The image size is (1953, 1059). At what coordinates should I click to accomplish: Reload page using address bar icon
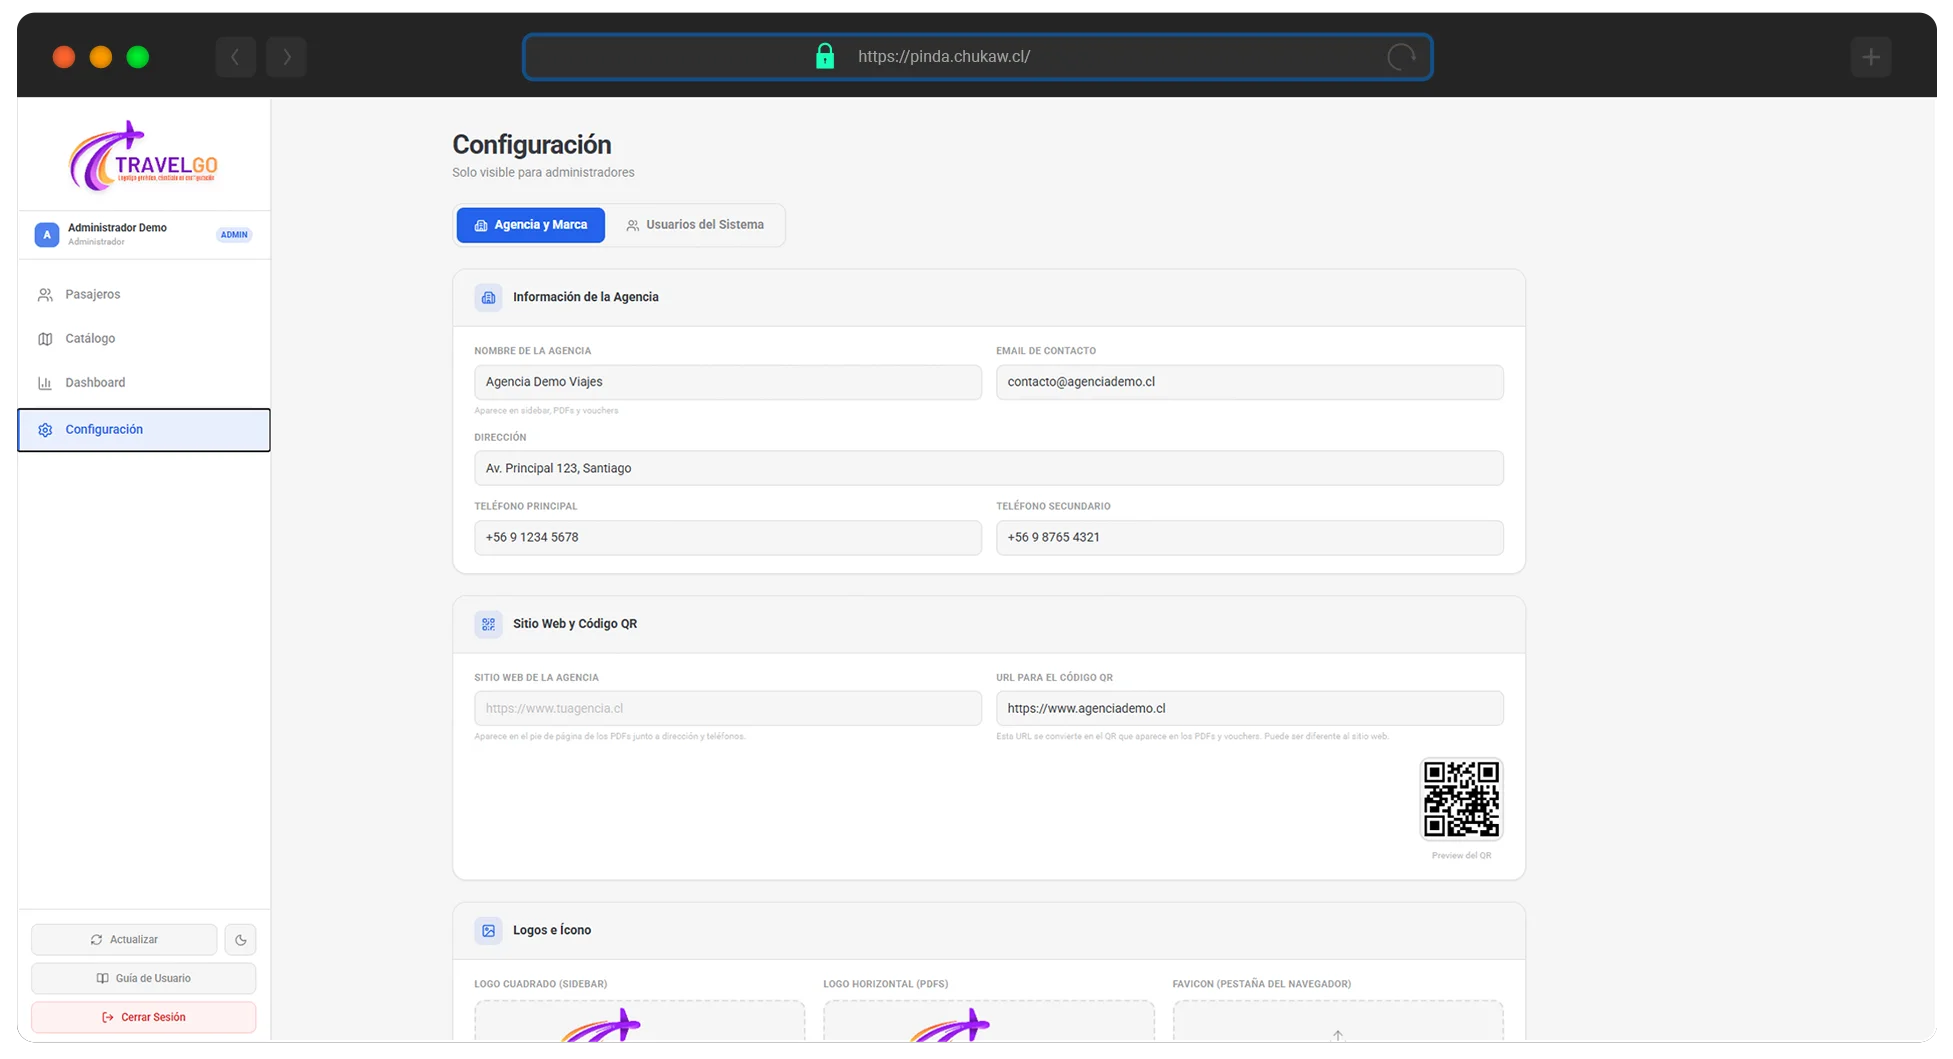1401,57
